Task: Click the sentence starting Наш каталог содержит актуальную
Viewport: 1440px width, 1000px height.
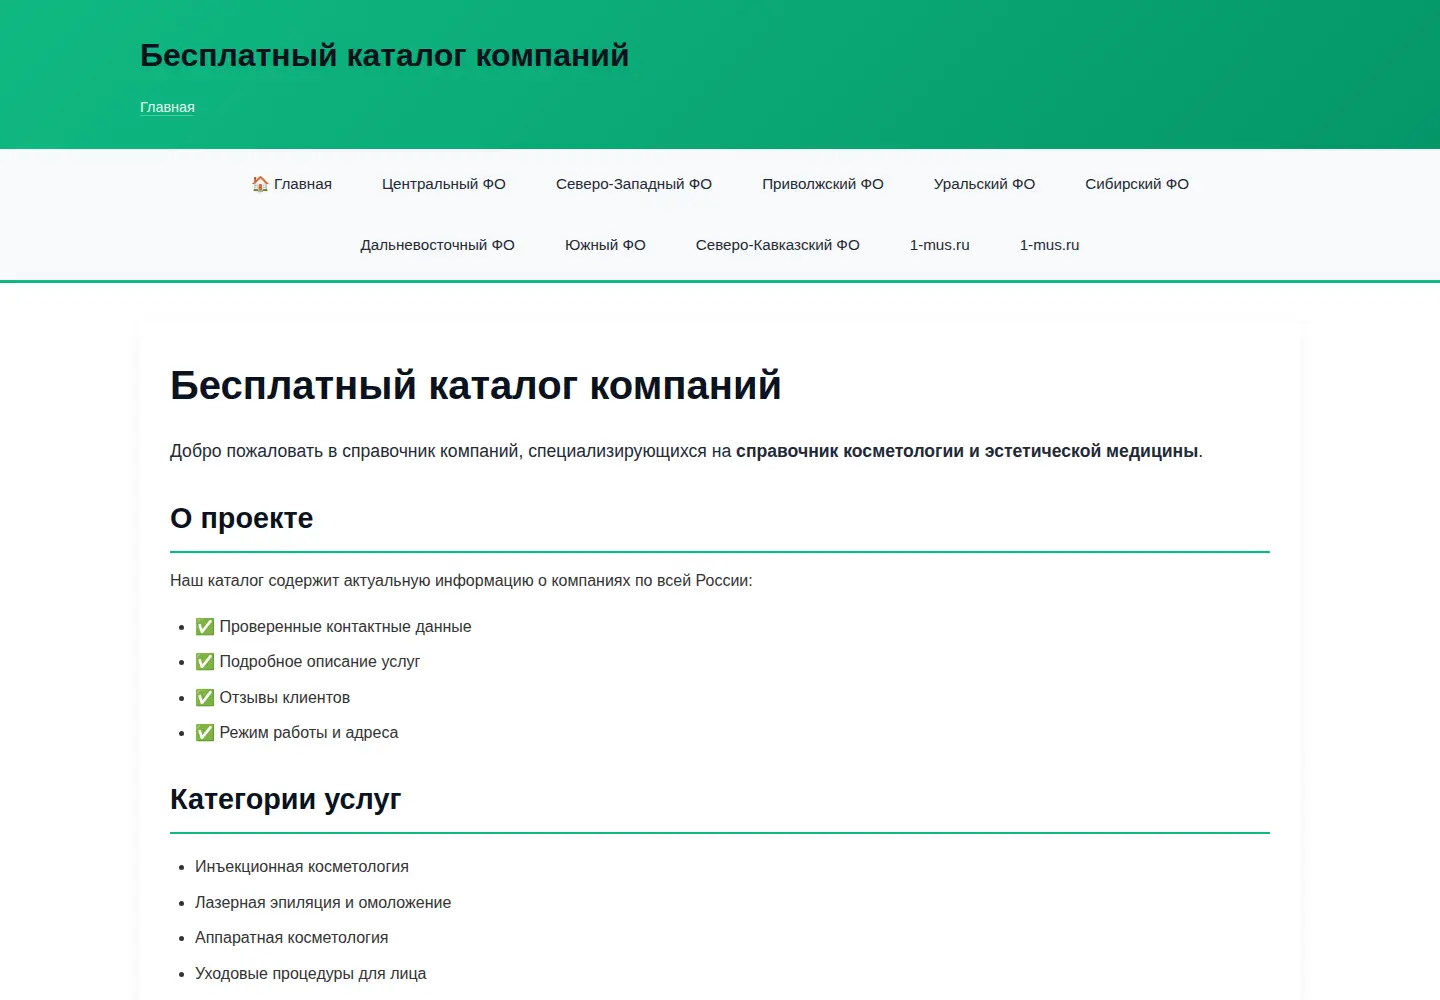Action: [x=461, y=581]
